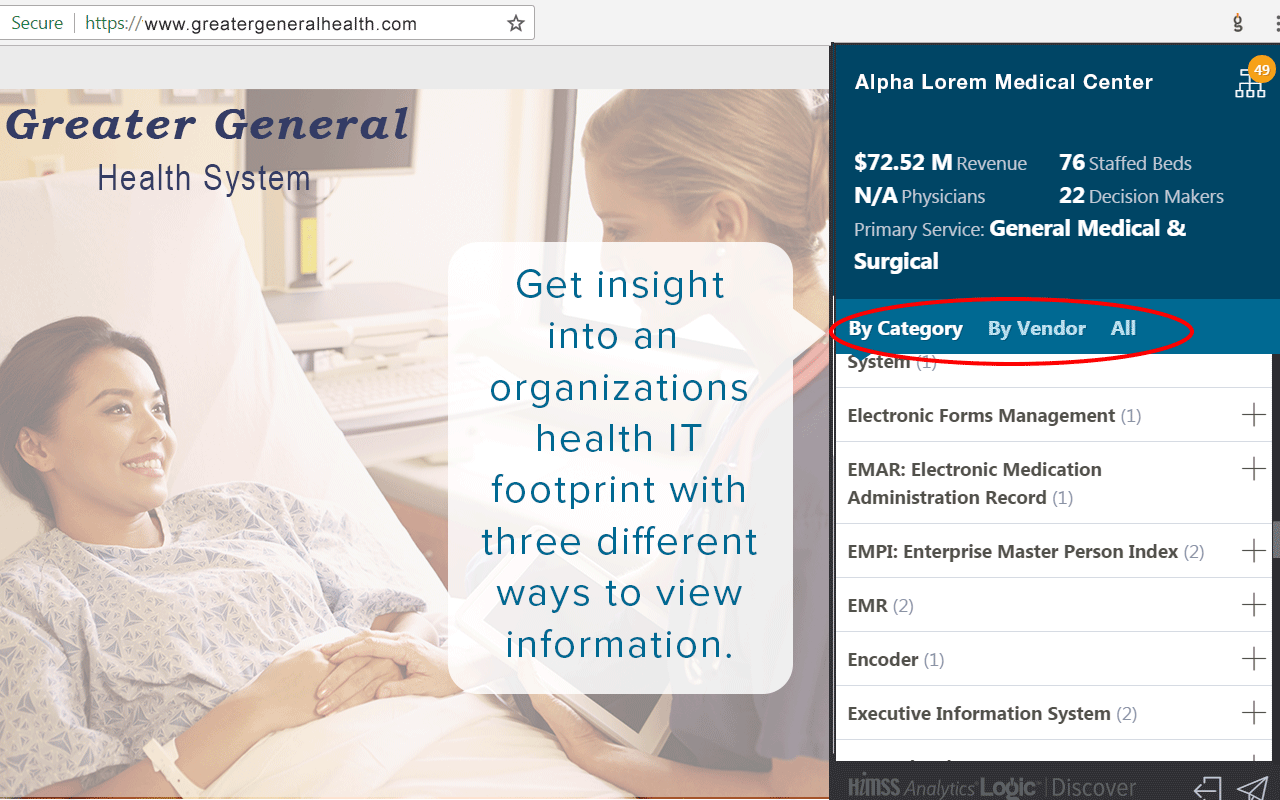
Task: Open the browser menu with three dots
Action: pos(1274,21)
